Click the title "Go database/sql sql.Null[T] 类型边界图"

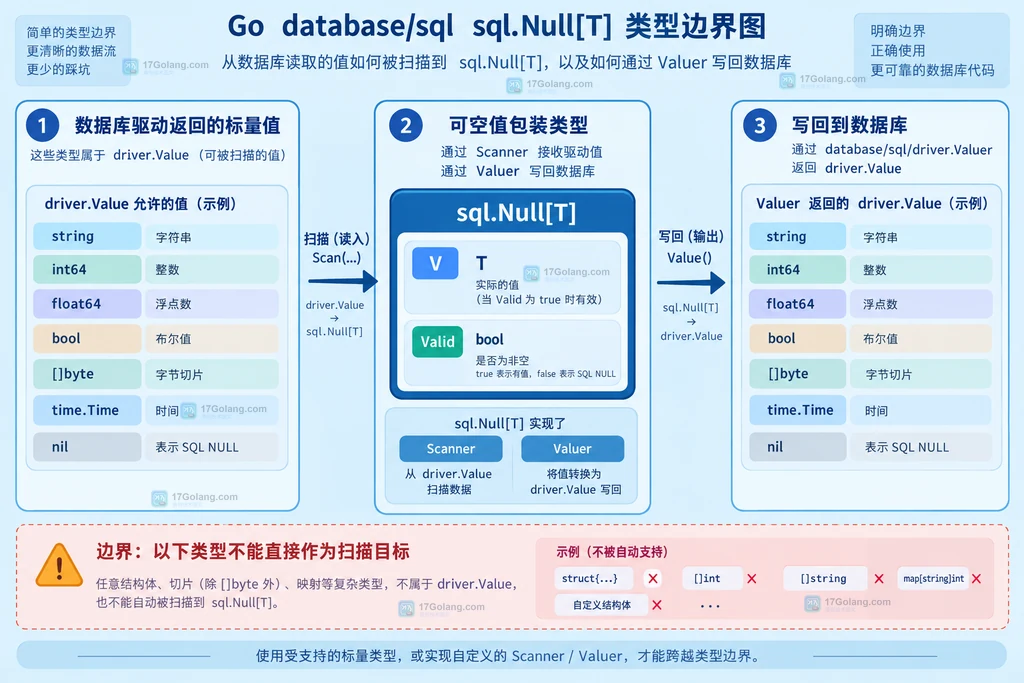[497, 26]
